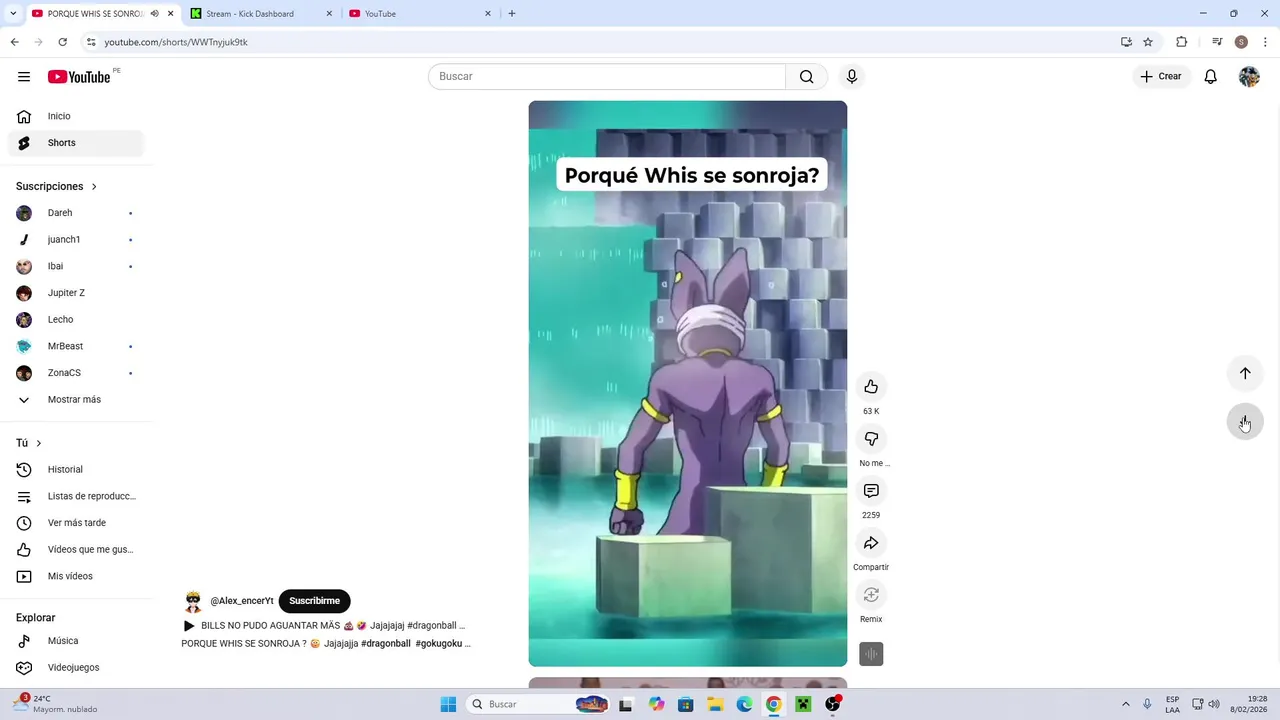
Task: Open Ver más tarde list
Action: [76, 523]
